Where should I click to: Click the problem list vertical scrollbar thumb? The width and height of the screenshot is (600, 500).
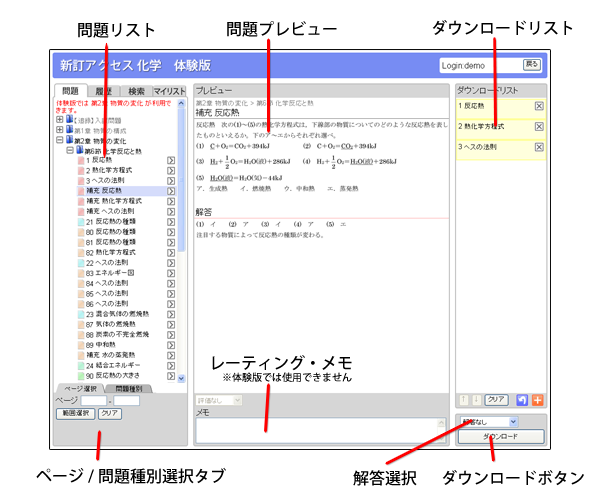pos(181,180)
